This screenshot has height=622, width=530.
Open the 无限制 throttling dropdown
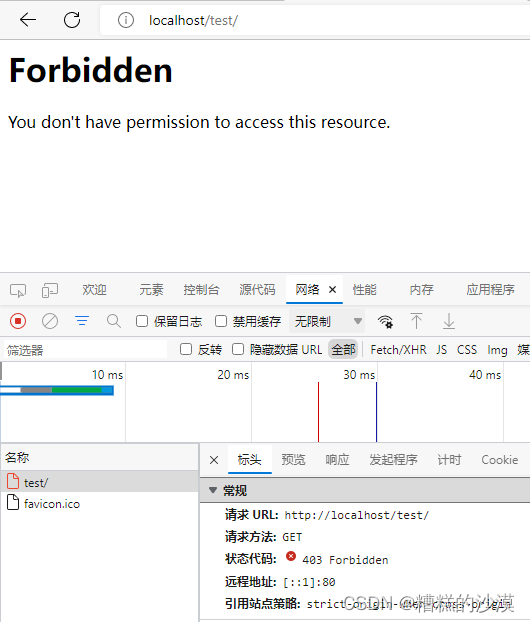click(x=328, y=321)
